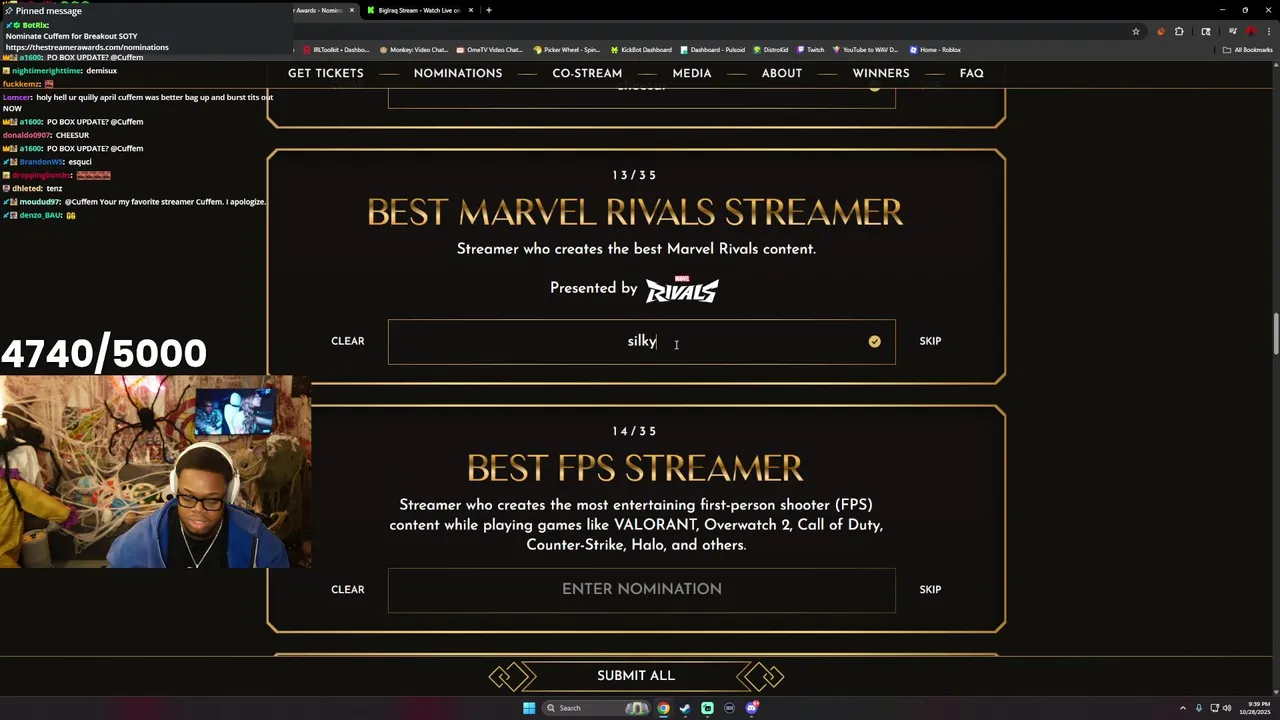Screen dimensions: 1280x720
Task: Open Google Chrome from the taskbar
Action: click(663, 708)
